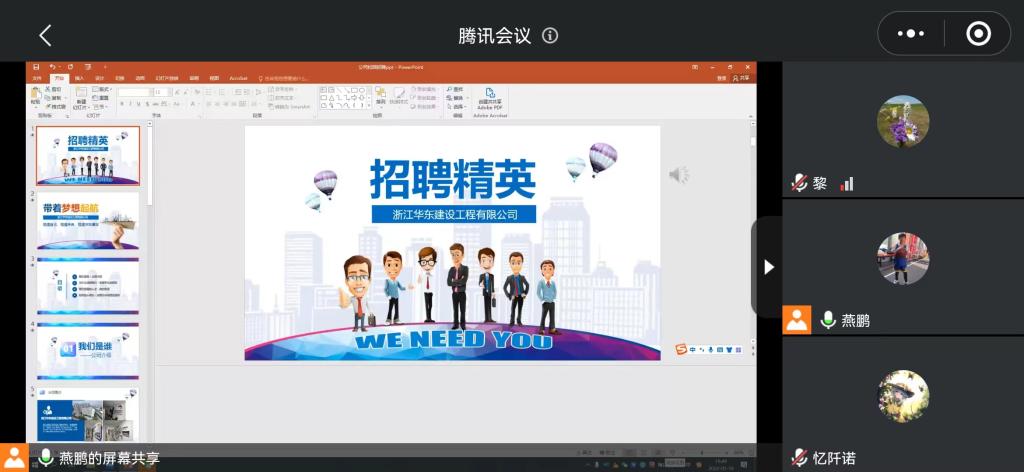Tap the circular close target button
The height and width of the screenshot is (472, 1024).
tap(978, 34)
